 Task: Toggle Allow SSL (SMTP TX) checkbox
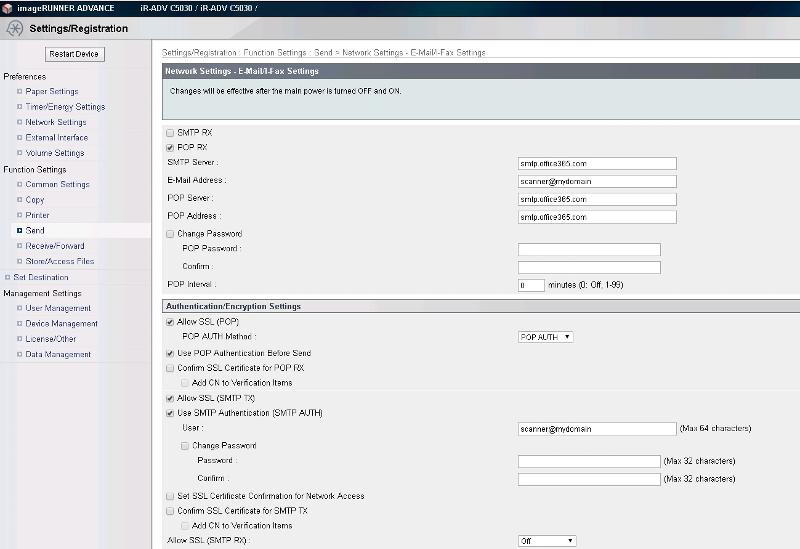[170, 398]
